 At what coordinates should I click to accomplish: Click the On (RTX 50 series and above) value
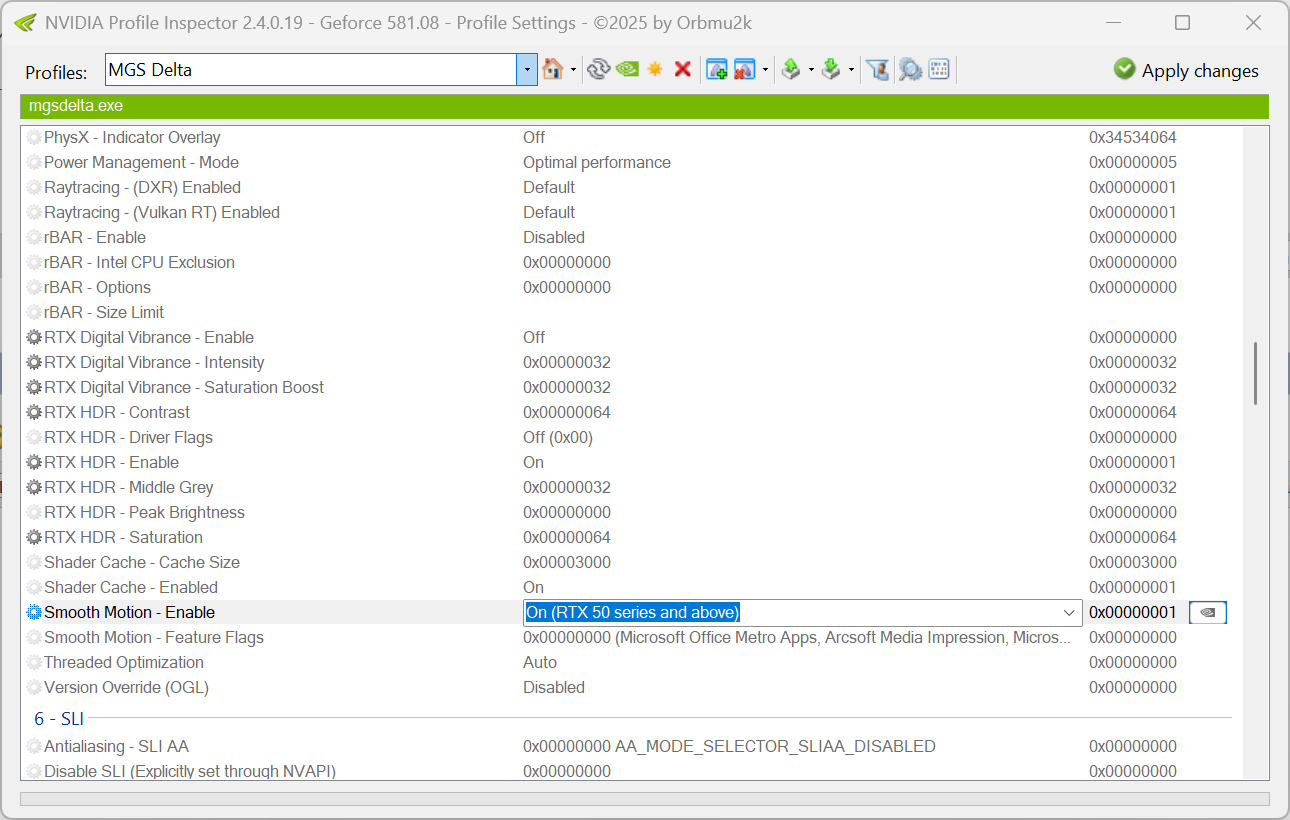632,612
